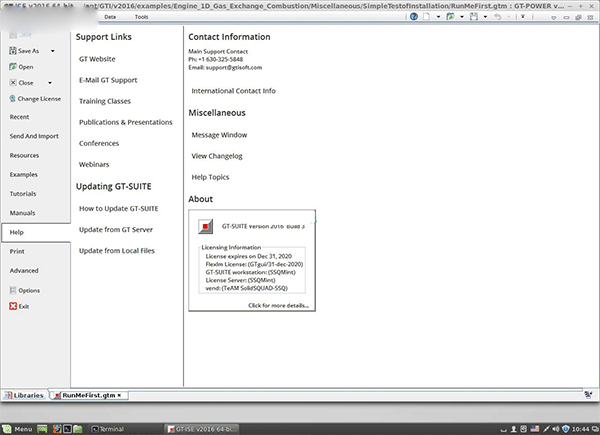Expand the Close dropdown arrow

click(x=50, y=83)
